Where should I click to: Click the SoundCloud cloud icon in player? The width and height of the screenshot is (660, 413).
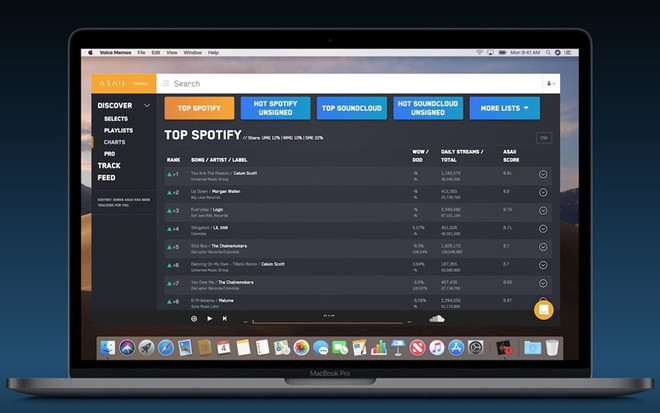click(436, 318)
